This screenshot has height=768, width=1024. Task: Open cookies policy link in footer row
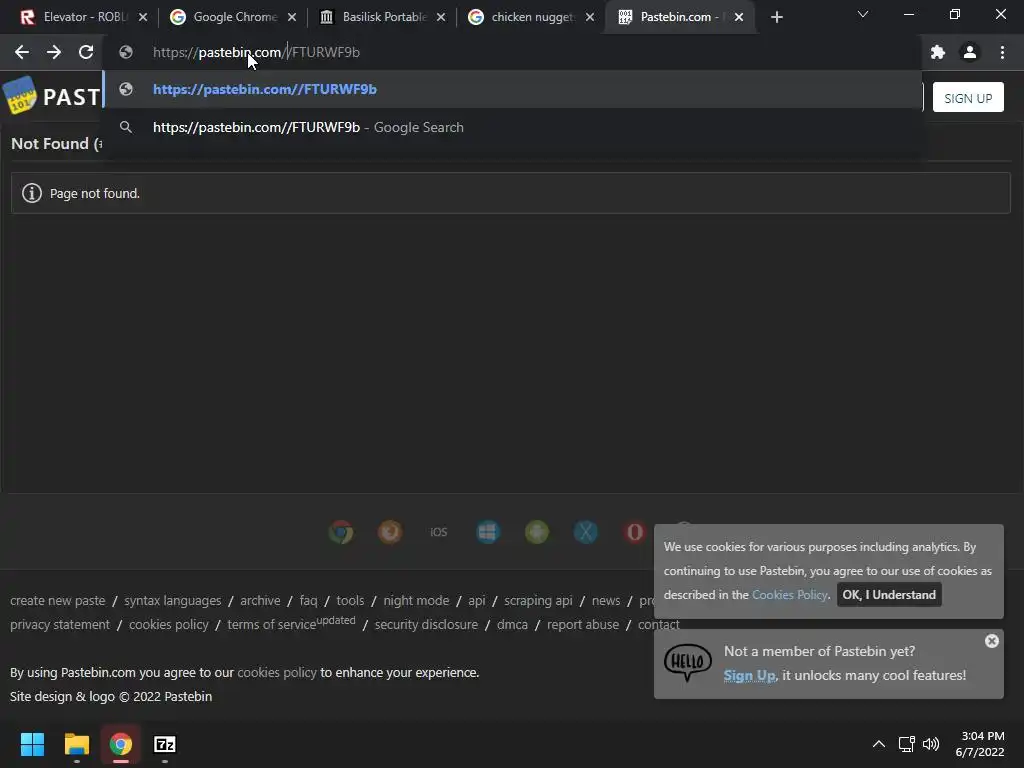(x=168, y=625)
